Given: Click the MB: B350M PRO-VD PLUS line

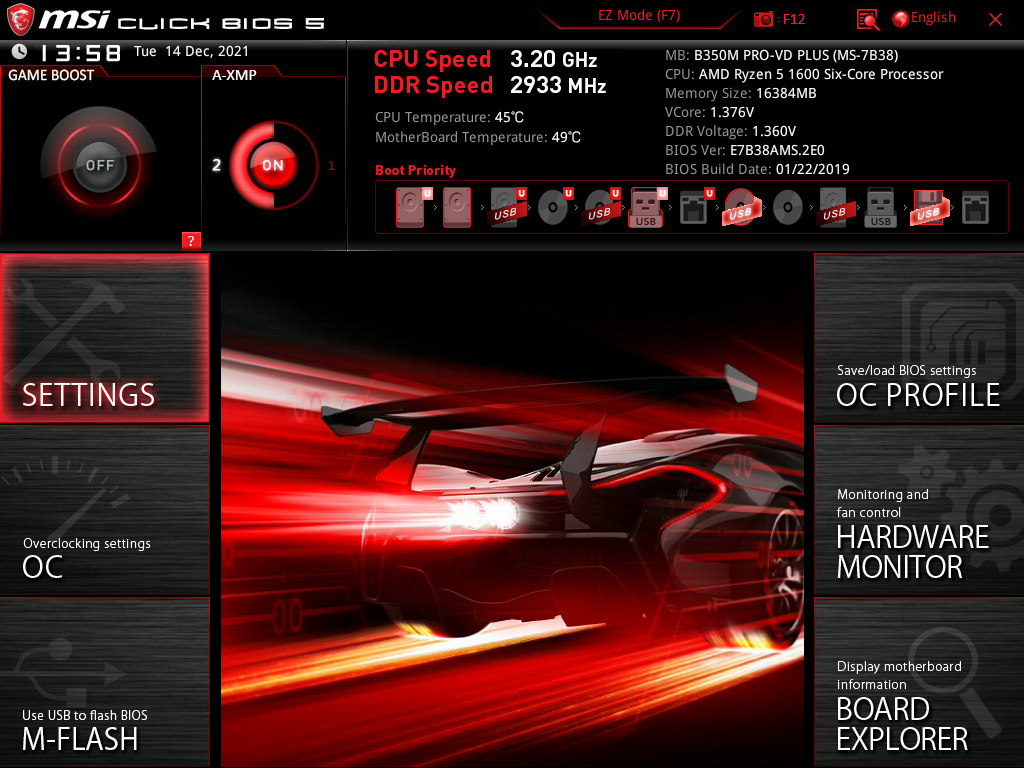Looking at the screenshot, I should 782,56.
